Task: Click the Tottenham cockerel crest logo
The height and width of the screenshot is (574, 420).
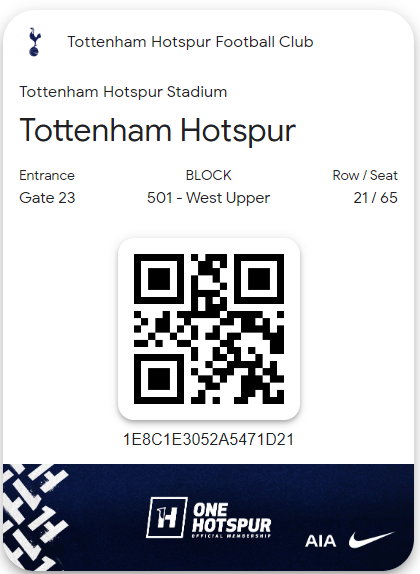Action: tap(35, 42)
